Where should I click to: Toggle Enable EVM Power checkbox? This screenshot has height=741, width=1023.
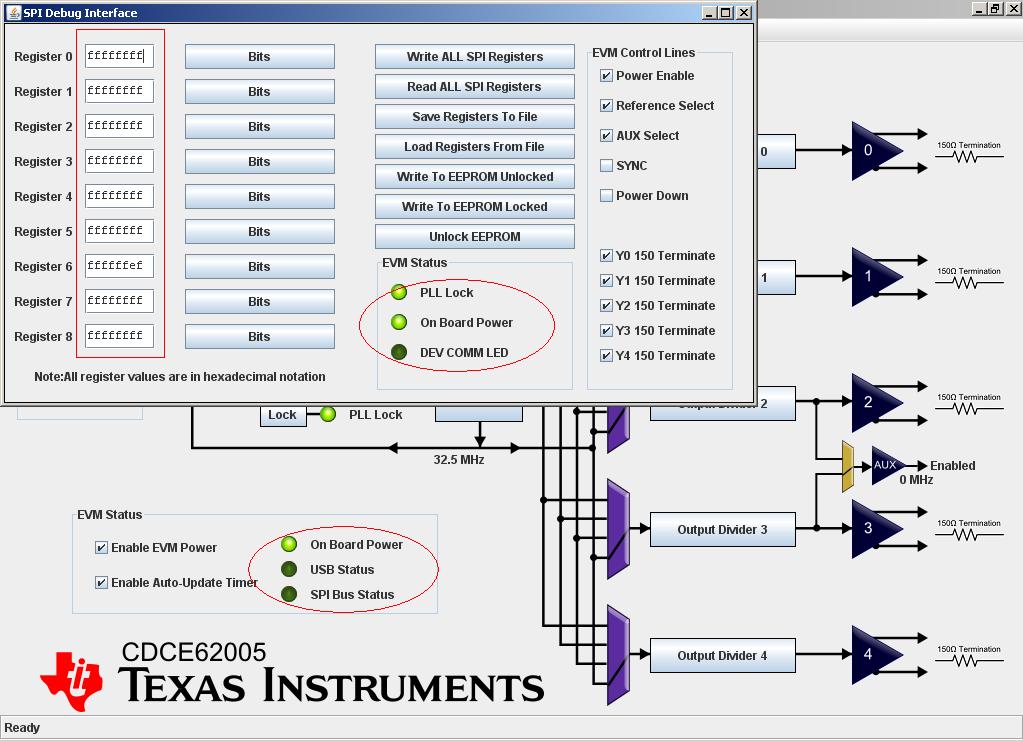(x=101, y=547)
